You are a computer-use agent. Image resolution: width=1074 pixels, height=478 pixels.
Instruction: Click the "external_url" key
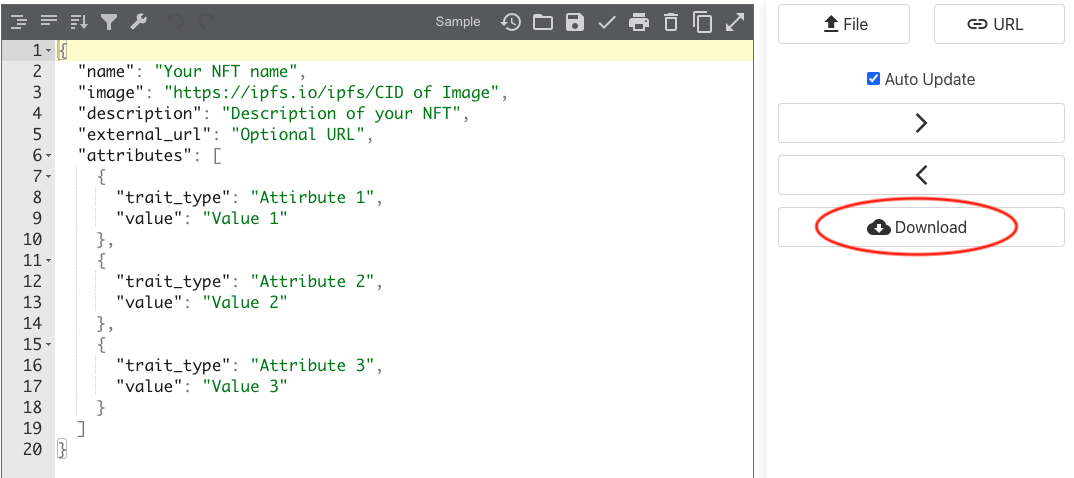pos(145,134)
